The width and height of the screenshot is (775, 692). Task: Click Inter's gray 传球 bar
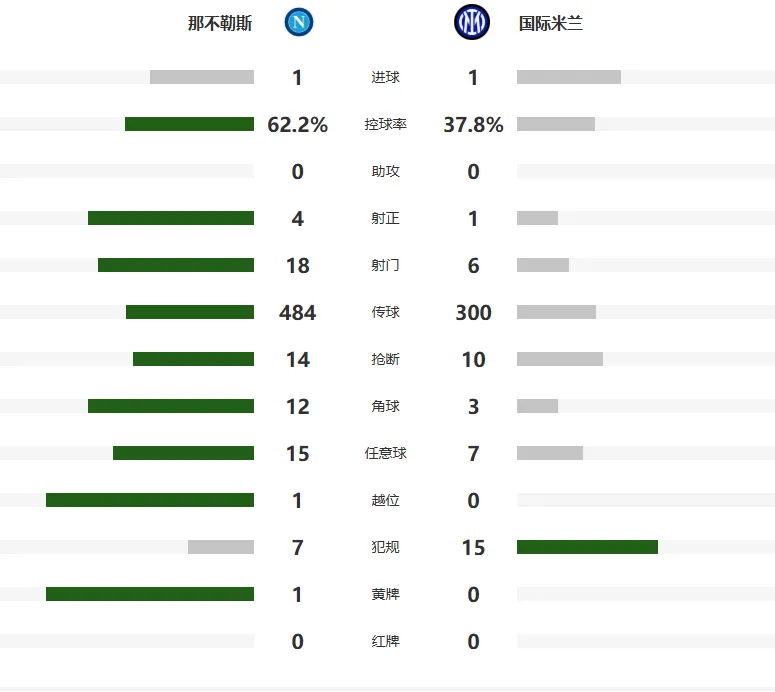point(557,312)
